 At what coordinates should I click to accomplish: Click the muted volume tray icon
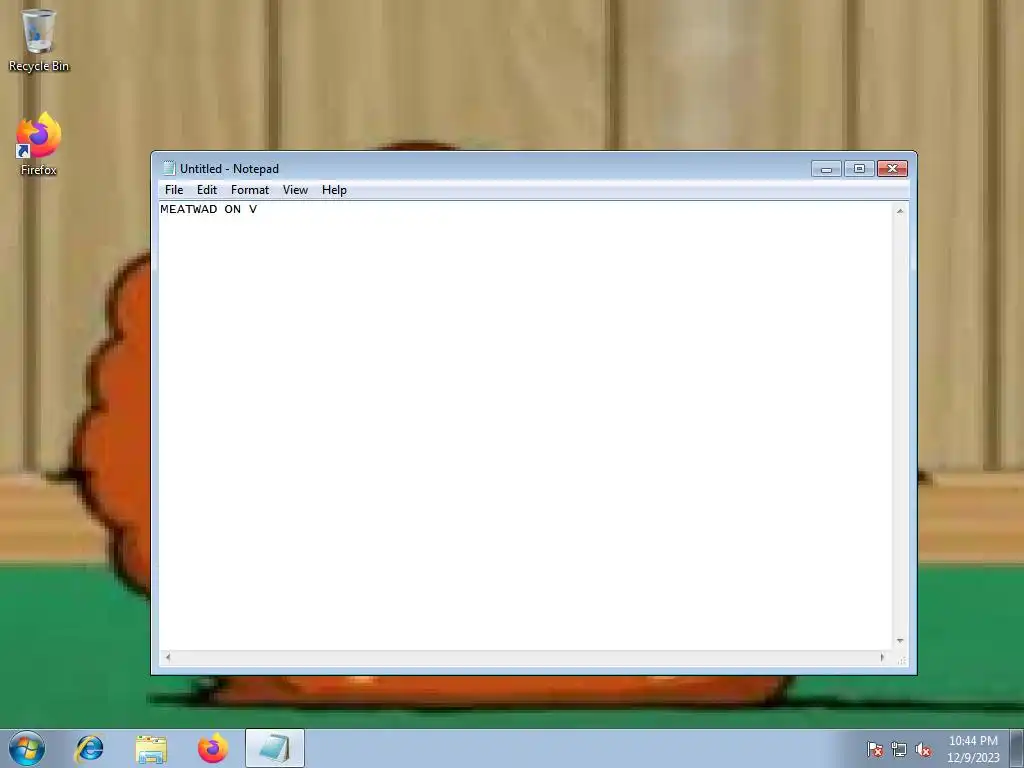click(923, 750)
